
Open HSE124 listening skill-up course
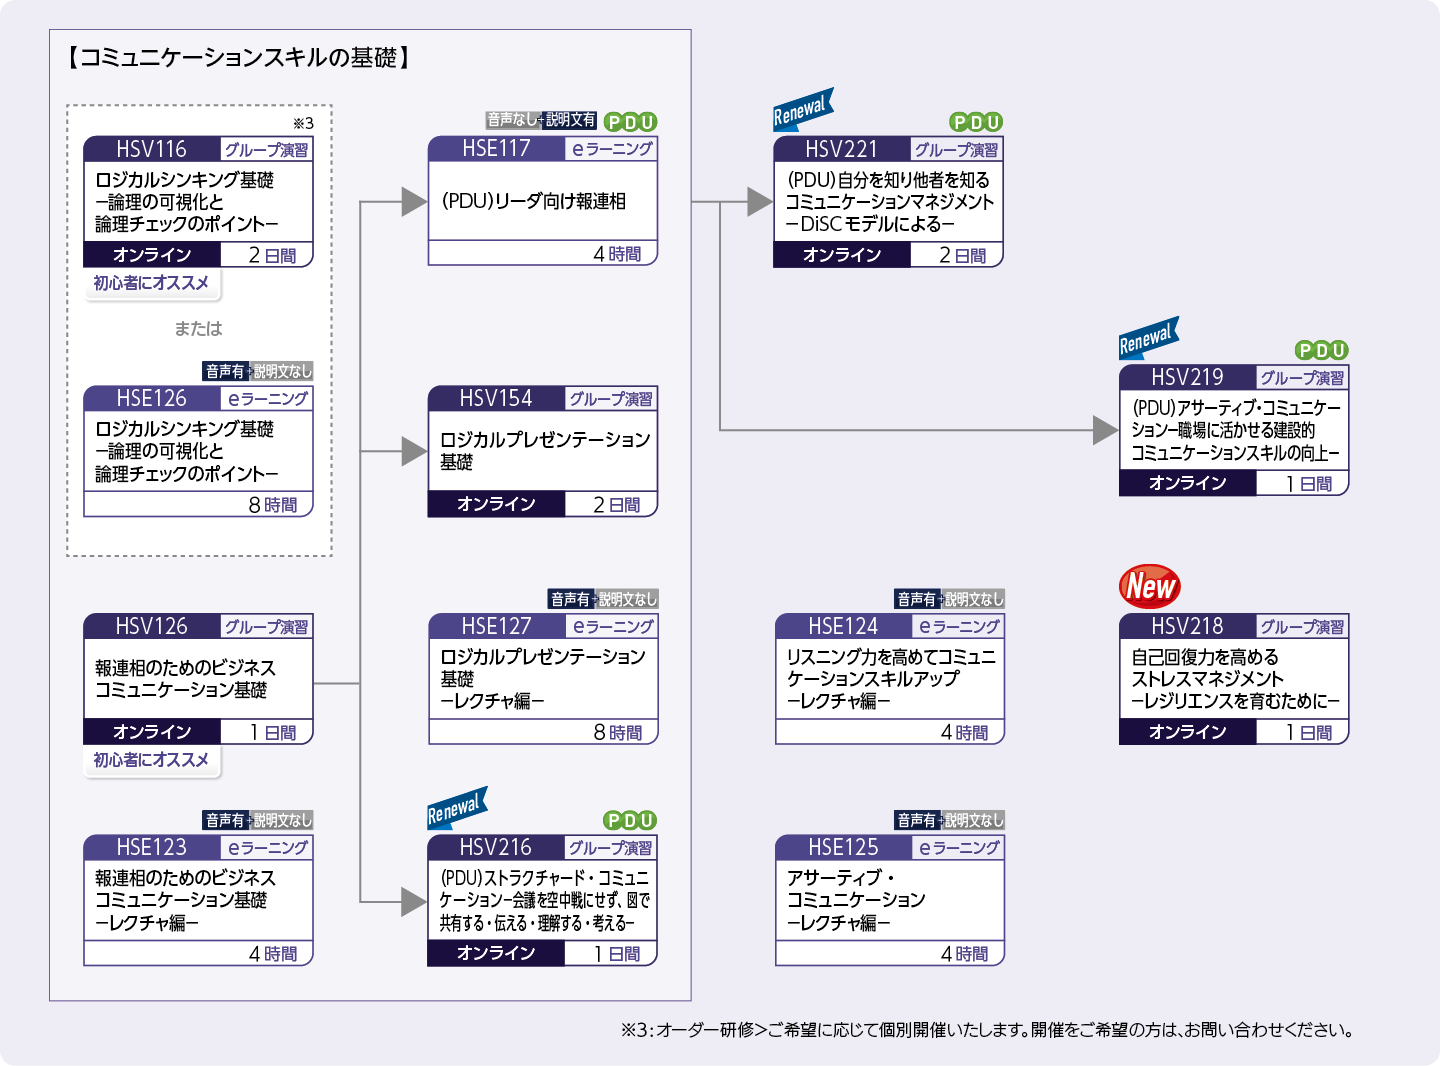(889, 679)
